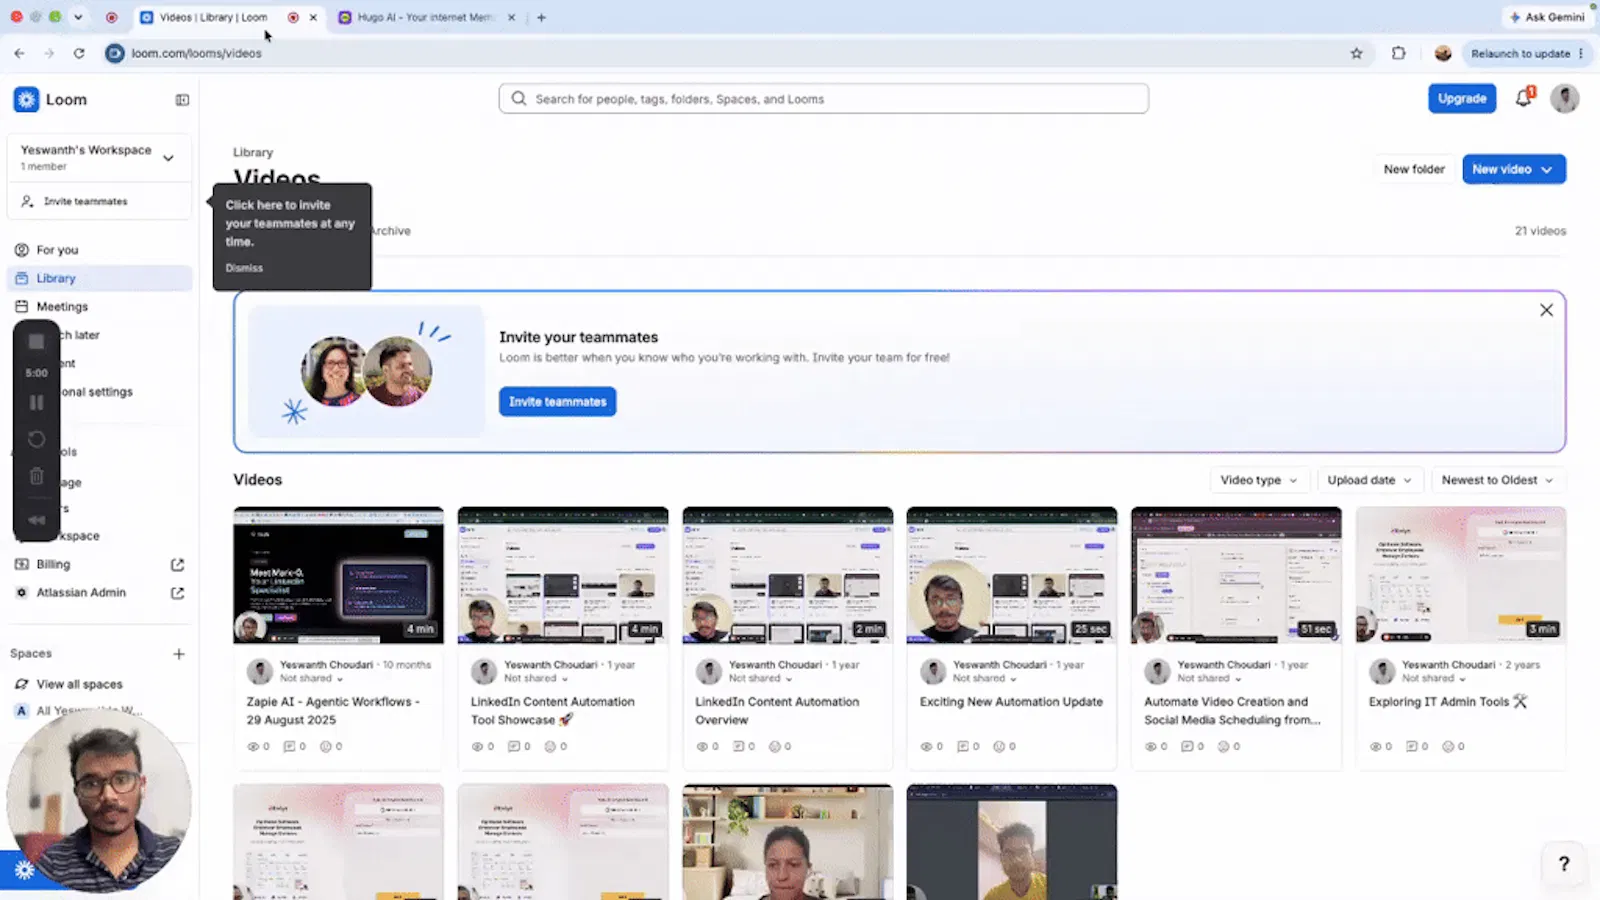The height and width of the screenshot is (900, 1600).
Task: Open a new browser tab
Action: click(x=541, y=17)
